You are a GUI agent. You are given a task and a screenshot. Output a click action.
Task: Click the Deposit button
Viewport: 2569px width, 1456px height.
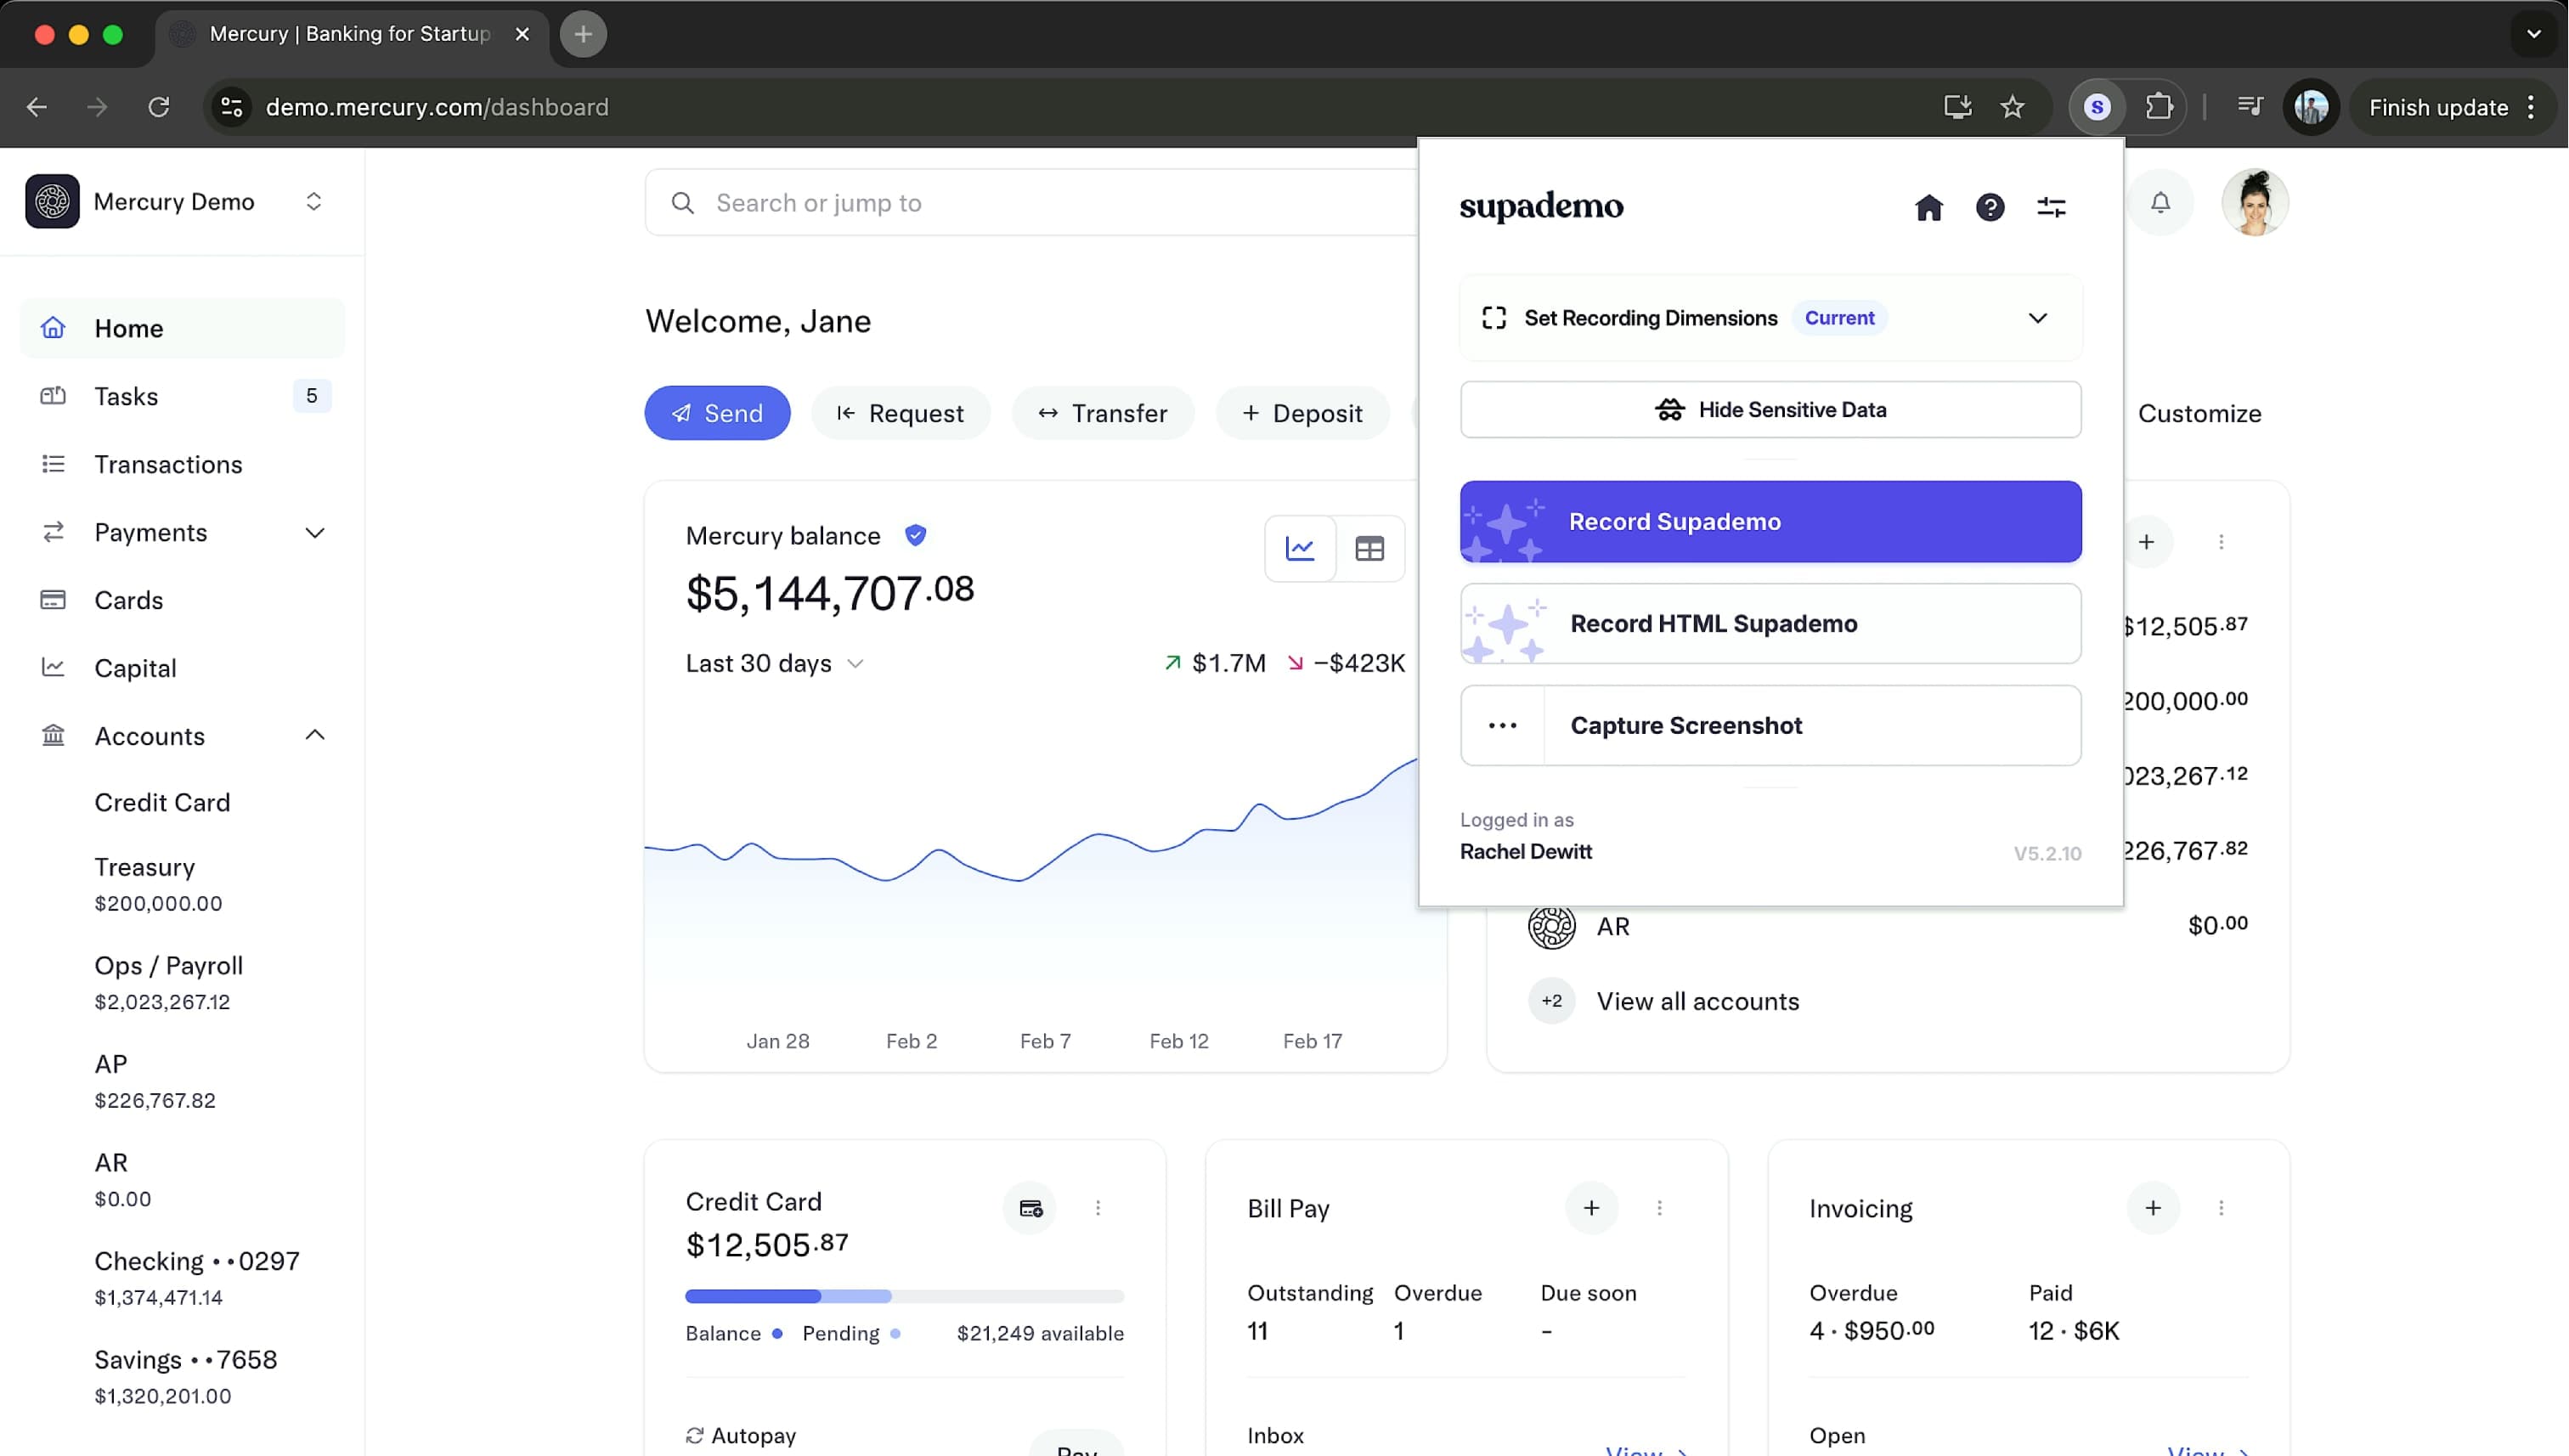click(1302, 413)
